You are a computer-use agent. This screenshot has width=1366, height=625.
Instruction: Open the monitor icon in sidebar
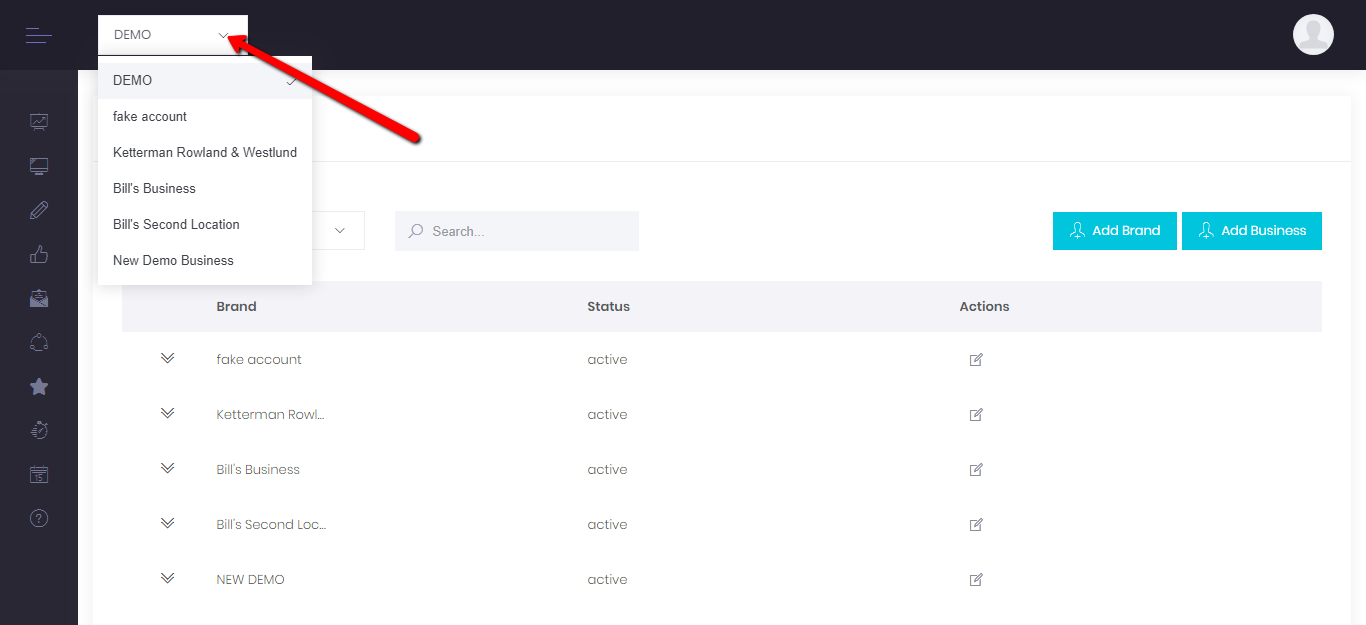click(39, 166)
